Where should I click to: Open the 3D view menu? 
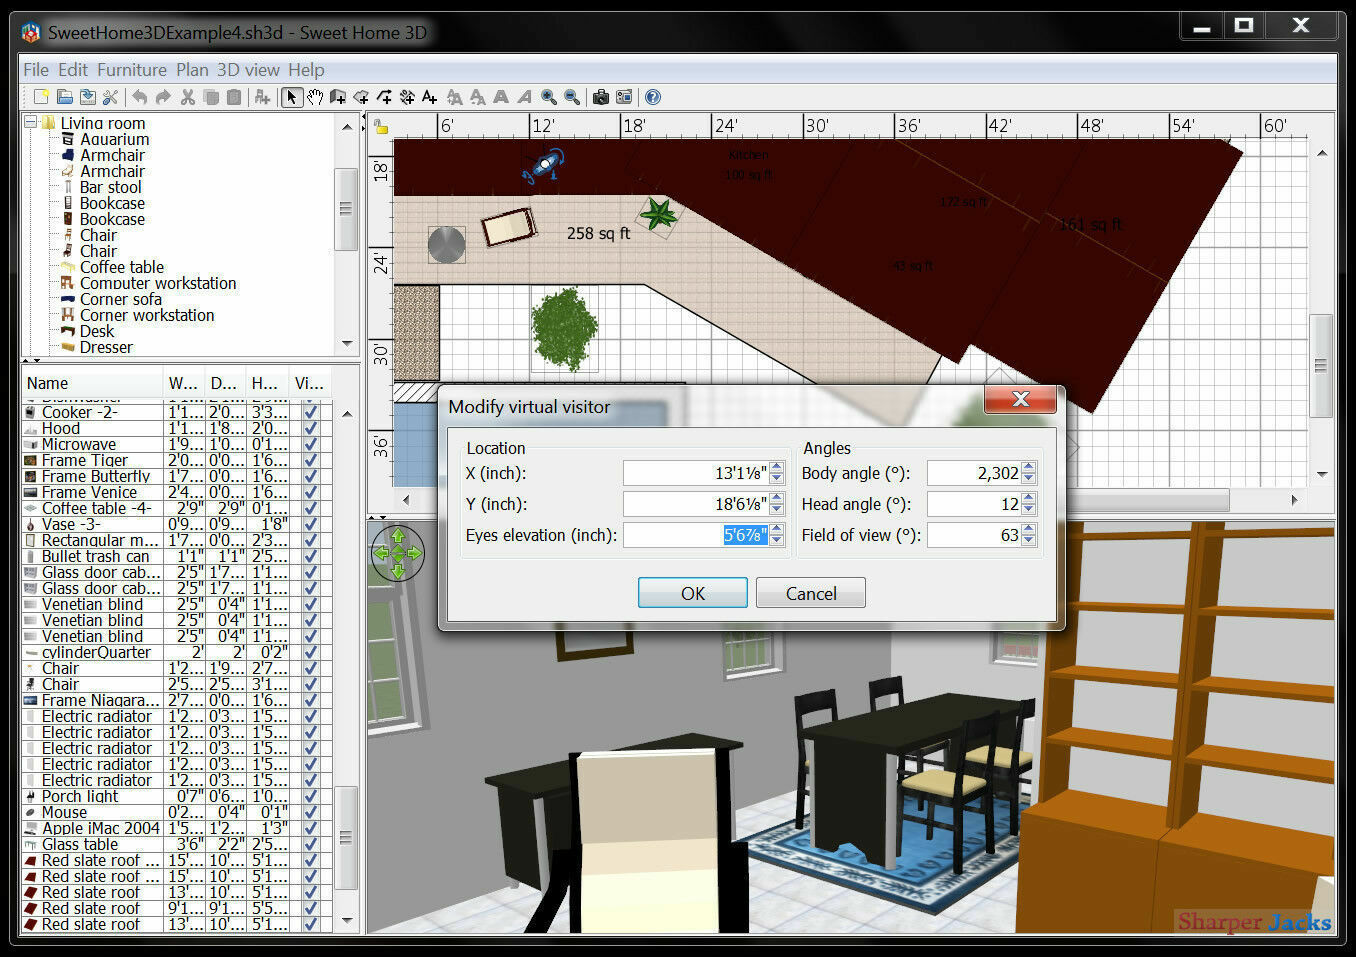[x=249, y=70]
